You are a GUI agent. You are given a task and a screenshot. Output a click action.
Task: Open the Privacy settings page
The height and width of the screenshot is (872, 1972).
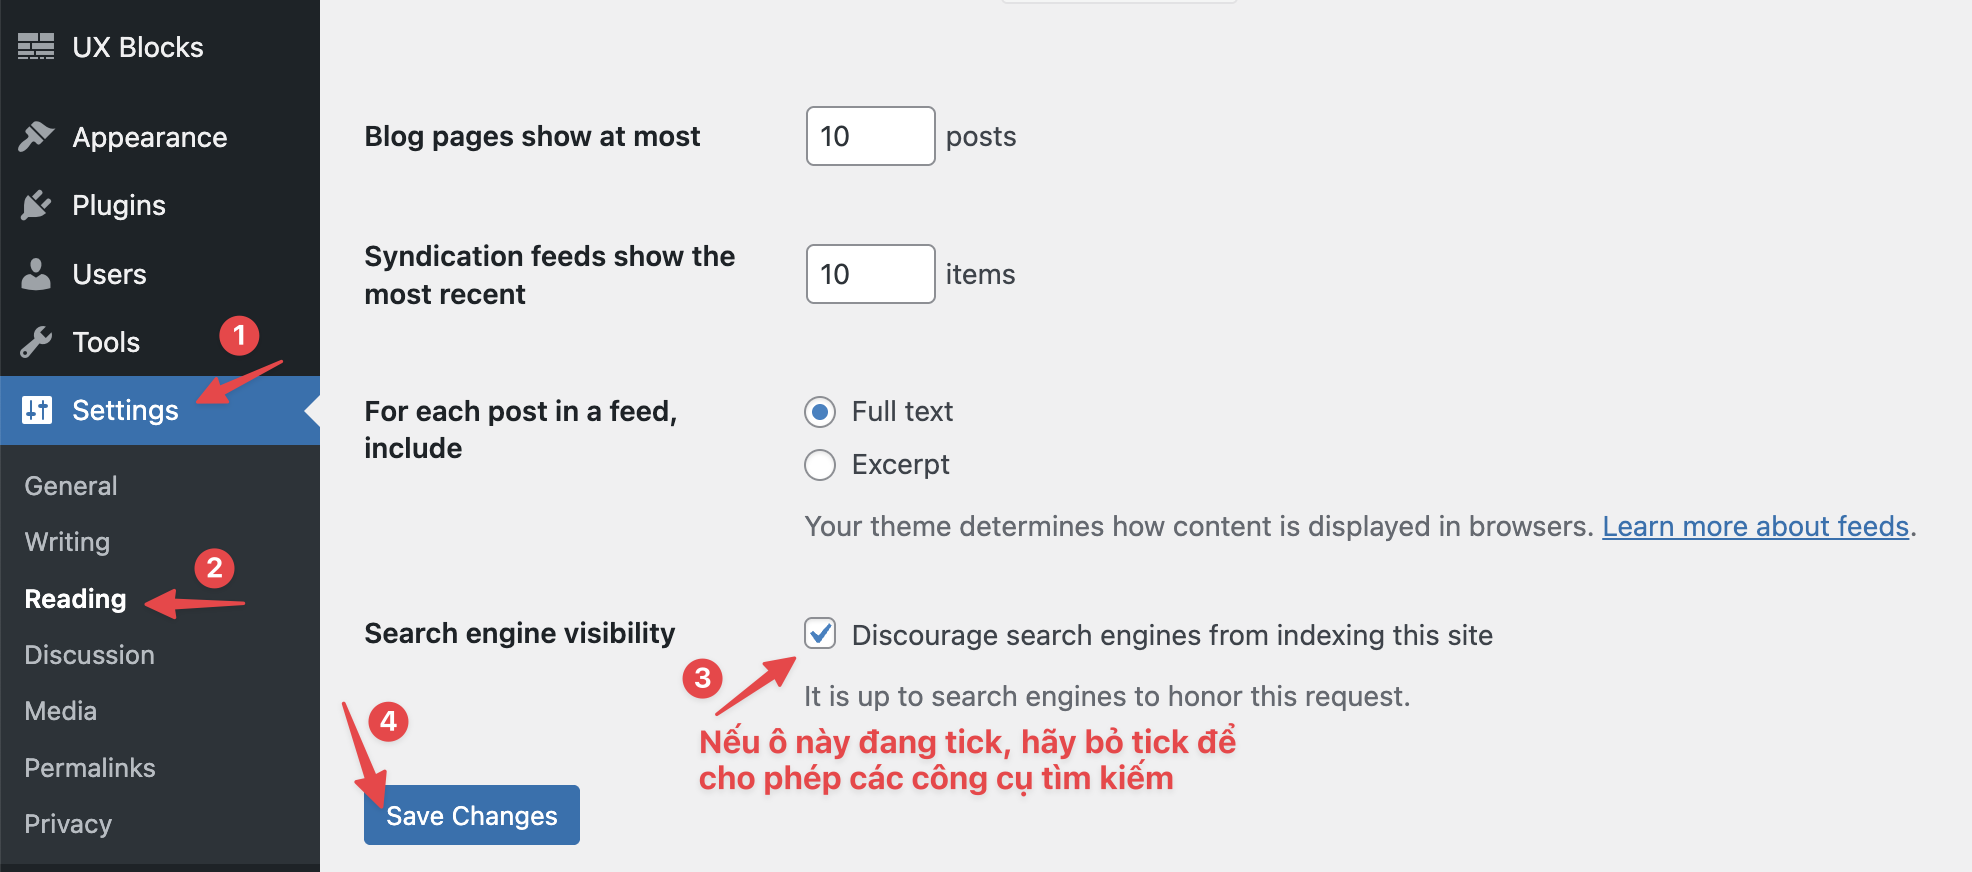click(x=67, y=823)
